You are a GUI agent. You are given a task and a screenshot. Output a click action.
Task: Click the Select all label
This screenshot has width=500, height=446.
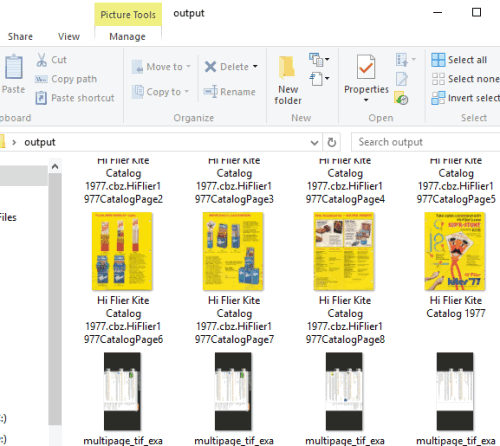(x=467, y=60)
